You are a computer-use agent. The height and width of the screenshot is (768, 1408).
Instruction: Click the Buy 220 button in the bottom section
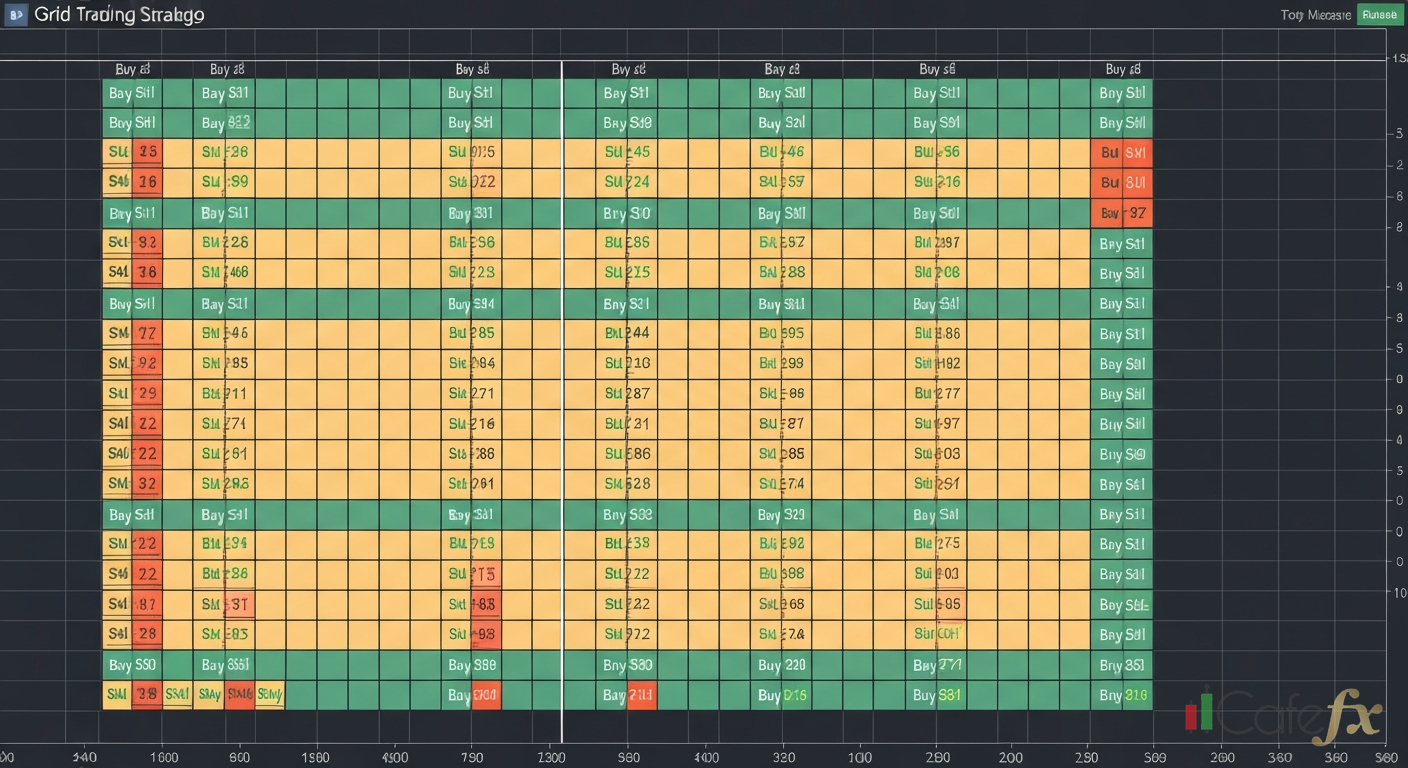click(x=781, y=664)
